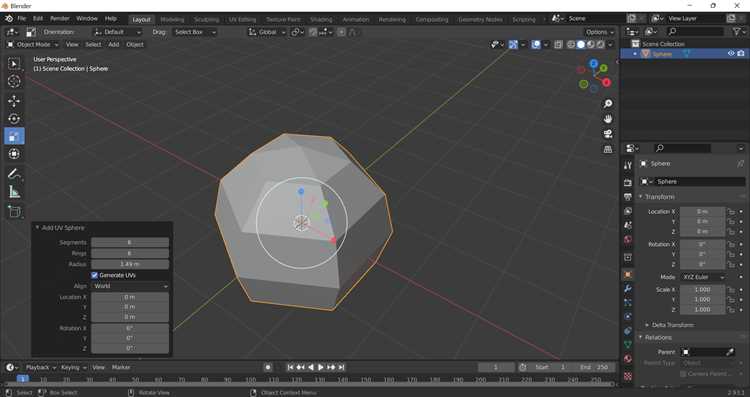Open the View Layer properties tab
Screen dimensions: 750x397
(628, 211)
